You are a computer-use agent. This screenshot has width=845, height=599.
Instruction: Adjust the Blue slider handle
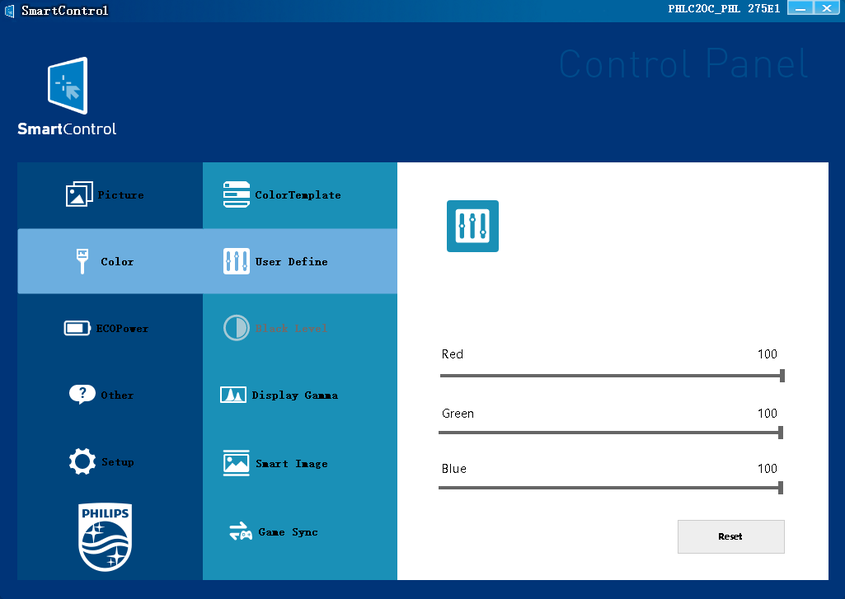(780, 487)
